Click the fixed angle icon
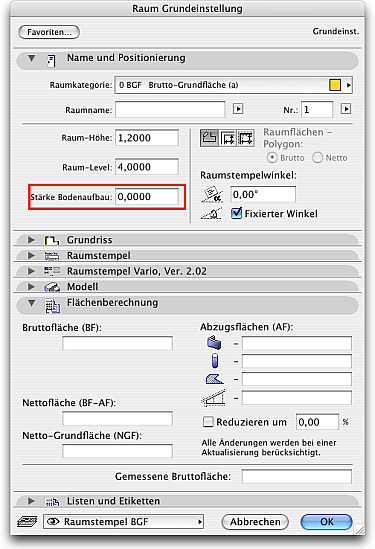This screenshot has width=375, height=549. coord(211,214)
